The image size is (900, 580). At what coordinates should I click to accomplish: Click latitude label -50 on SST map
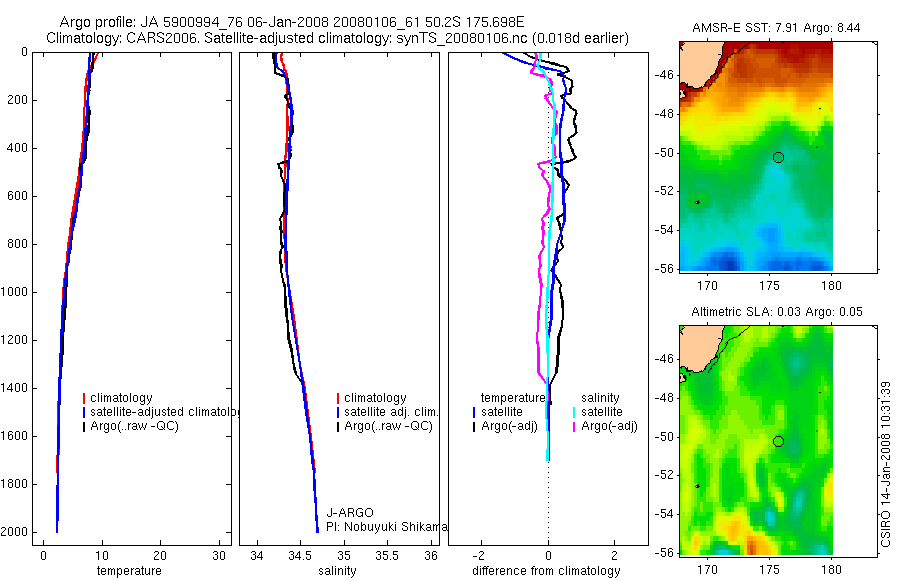(664, 153)
